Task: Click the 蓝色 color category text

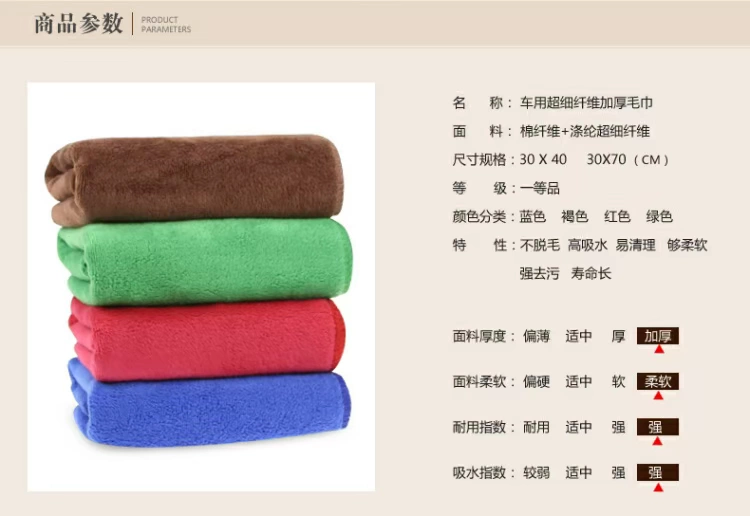Action: (532, 217)
